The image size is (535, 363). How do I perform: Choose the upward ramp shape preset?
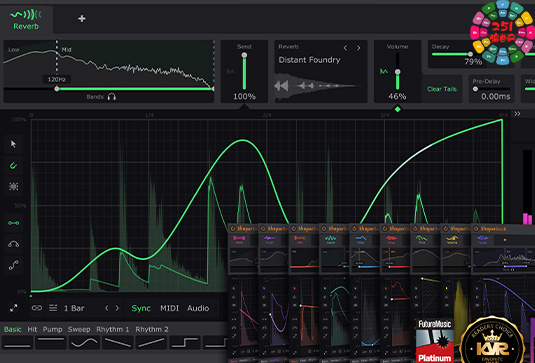coord(151,342)
